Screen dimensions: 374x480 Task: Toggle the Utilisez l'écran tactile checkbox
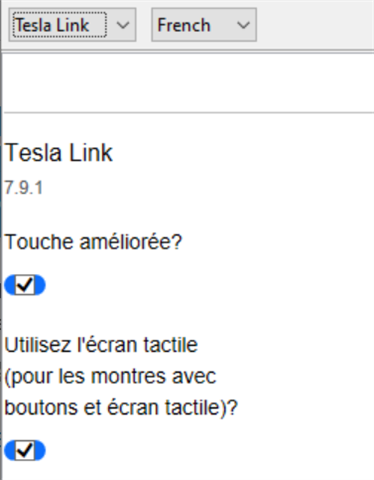click(x=25, y=450)
